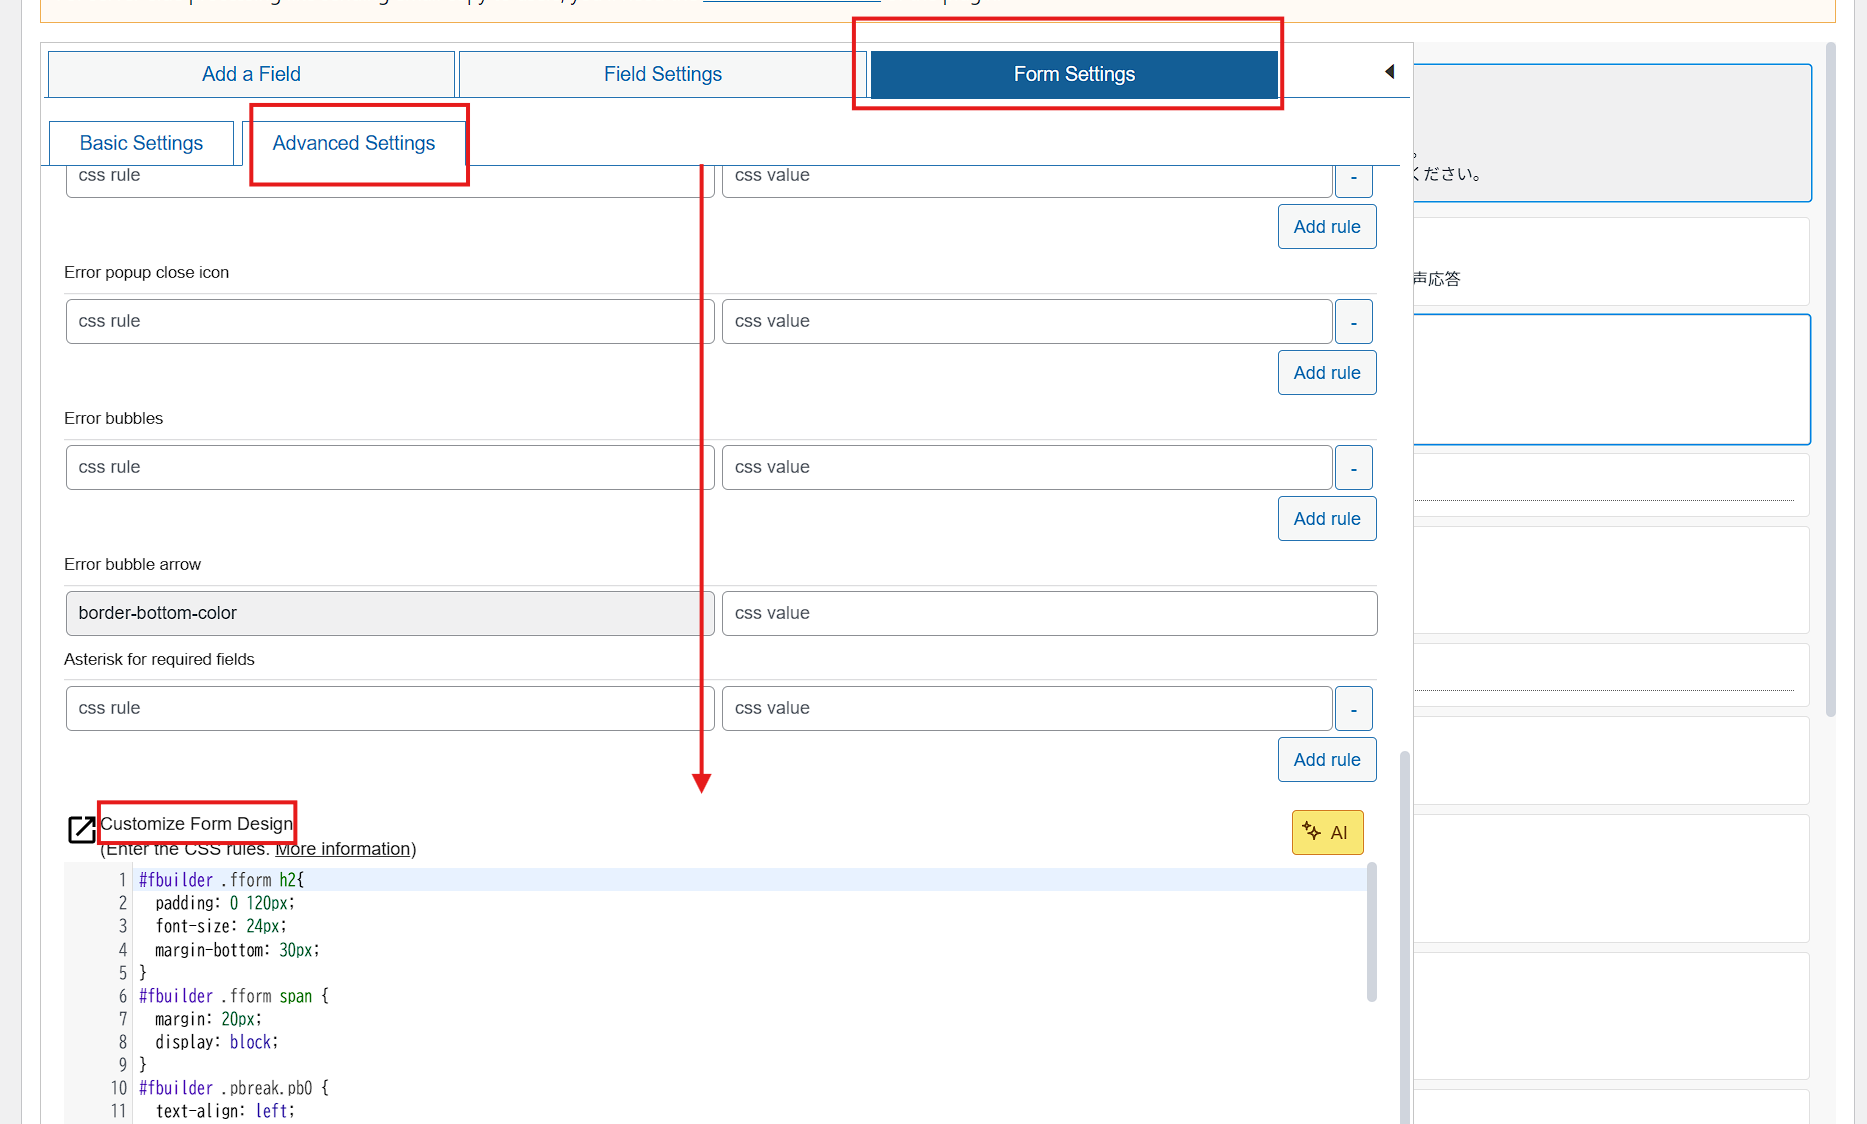Remove the Error bubbles CSS rule
Image resolution: width=1867 pixels, height=1124 pixels.
coord(1353,468)
